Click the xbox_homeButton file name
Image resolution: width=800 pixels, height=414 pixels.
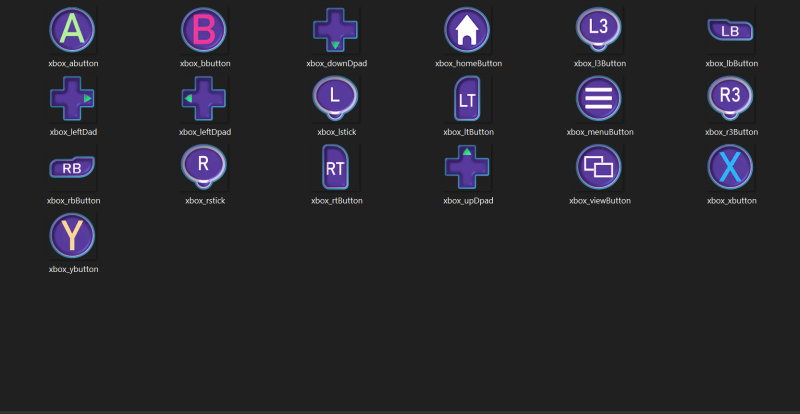pyautogui.click(x=468, y=64)
